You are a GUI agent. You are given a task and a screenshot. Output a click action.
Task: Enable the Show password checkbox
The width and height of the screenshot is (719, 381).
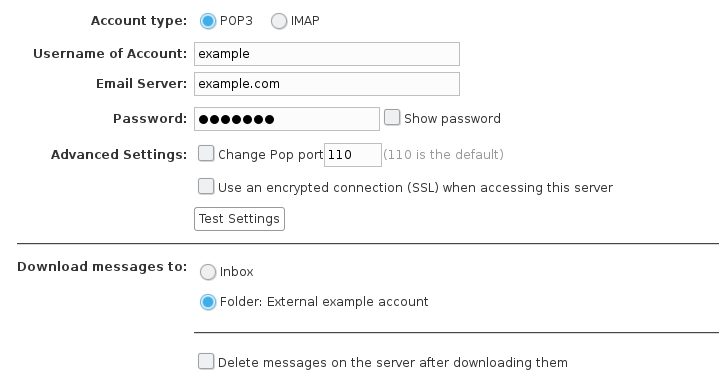pyautogui.click(x=392, y=117)
